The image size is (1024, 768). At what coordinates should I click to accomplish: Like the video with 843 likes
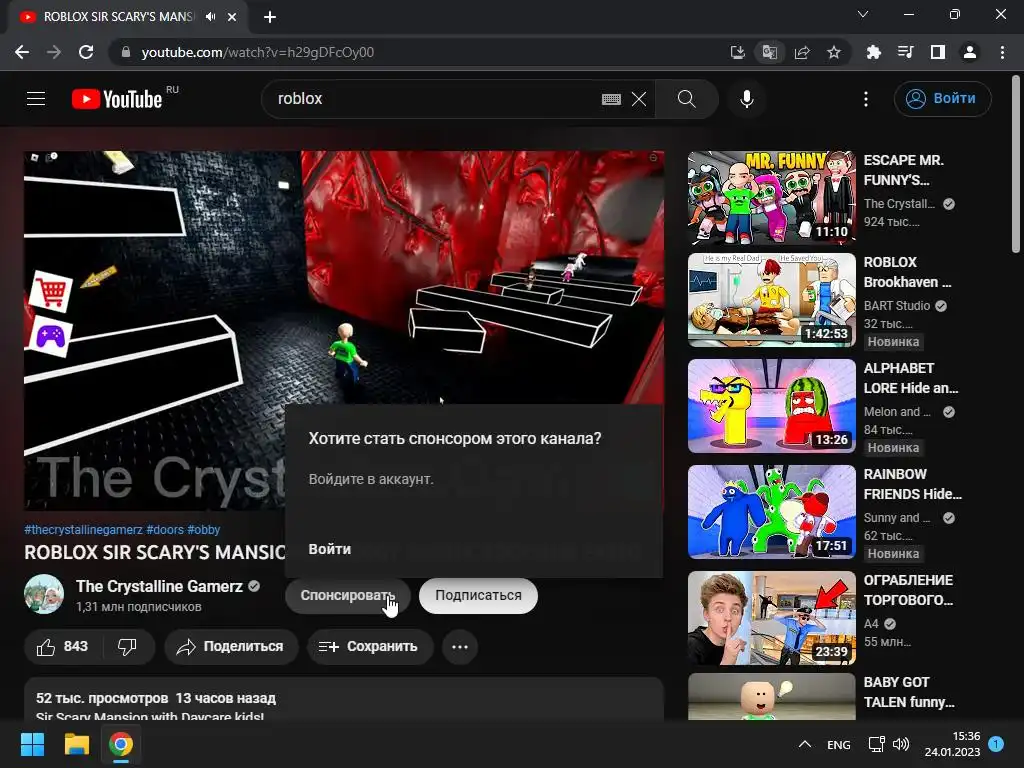62,647
